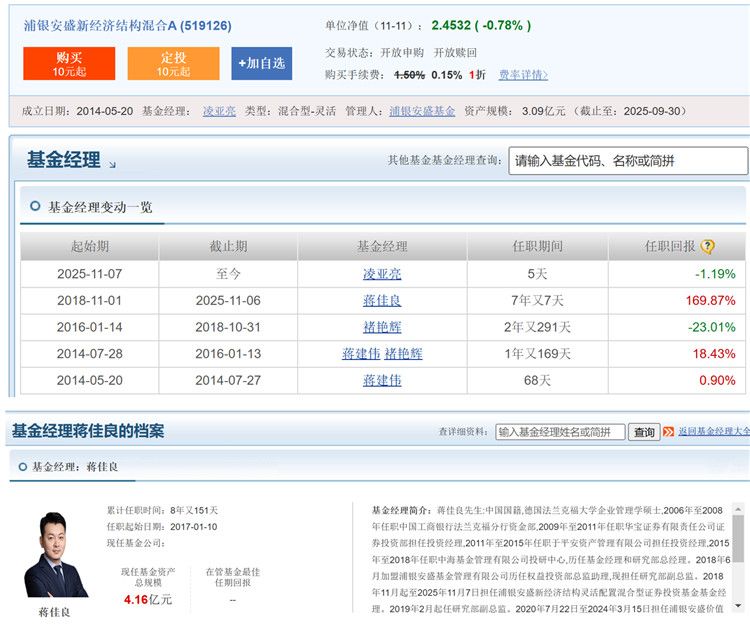Click the help question mark beside 任职回报
The height and width of the screenshot is (624, 750).
click(708, 246)
